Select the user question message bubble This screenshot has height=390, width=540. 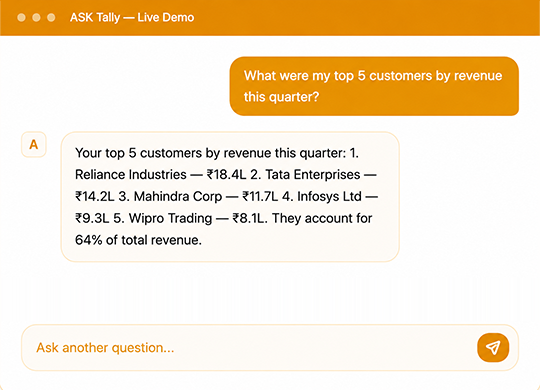pyautogui.click(x=374, y=86)
